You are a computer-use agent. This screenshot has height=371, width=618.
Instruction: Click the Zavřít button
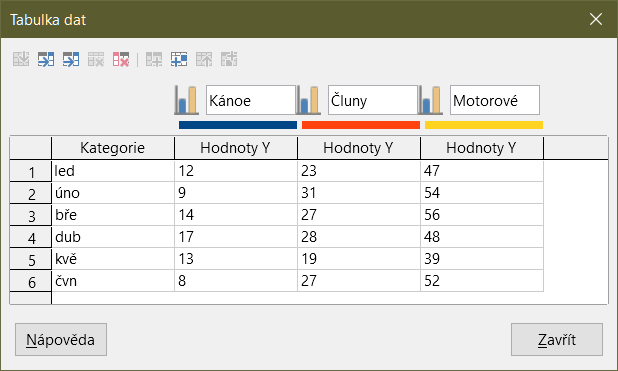click(557, 339)
